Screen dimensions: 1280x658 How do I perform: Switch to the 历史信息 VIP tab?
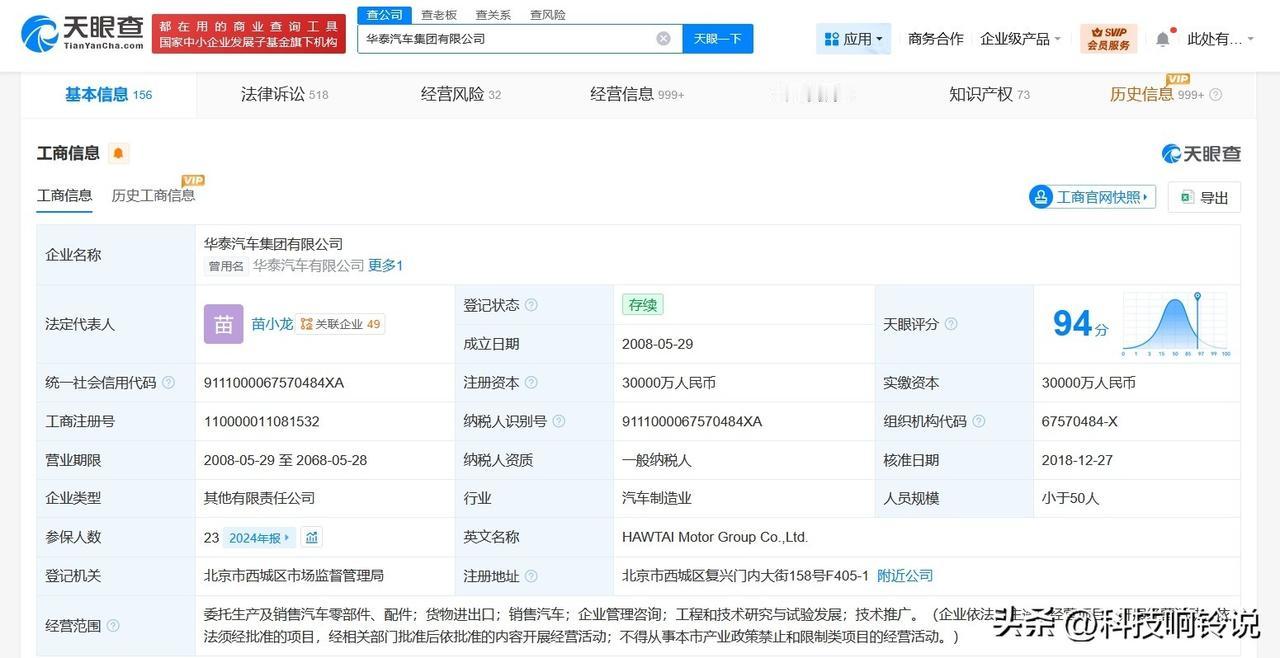tap(1157, 95)
